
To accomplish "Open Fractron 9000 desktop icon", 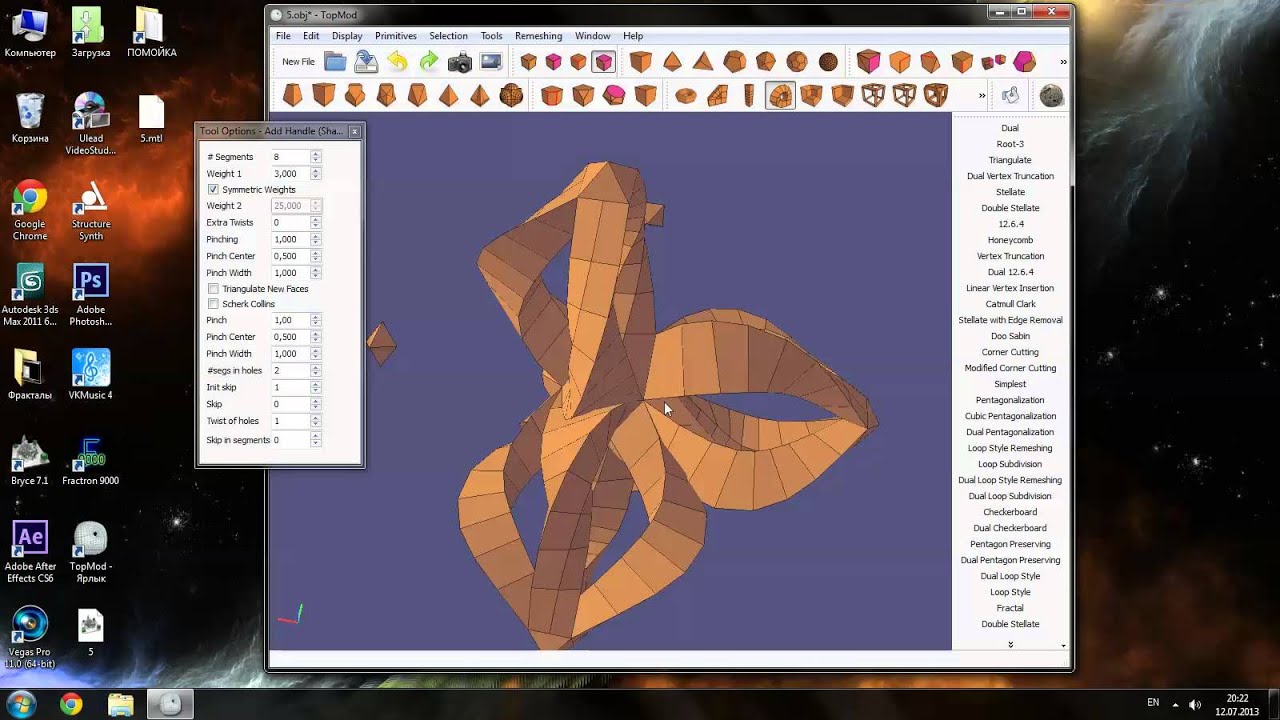I will [91, 461].
